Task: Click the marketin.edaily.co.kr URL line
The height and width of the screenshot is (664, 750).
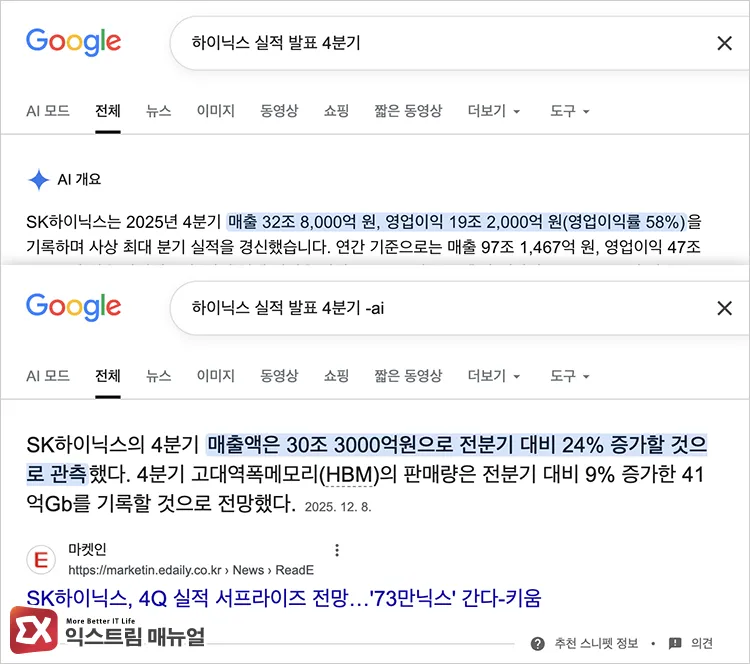Action: point(191,570)
